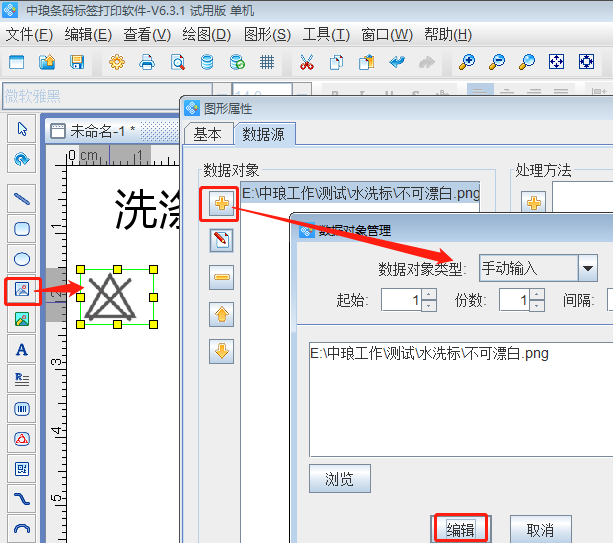Choose the barcode tool in left sidebar

tap(21, 408)
